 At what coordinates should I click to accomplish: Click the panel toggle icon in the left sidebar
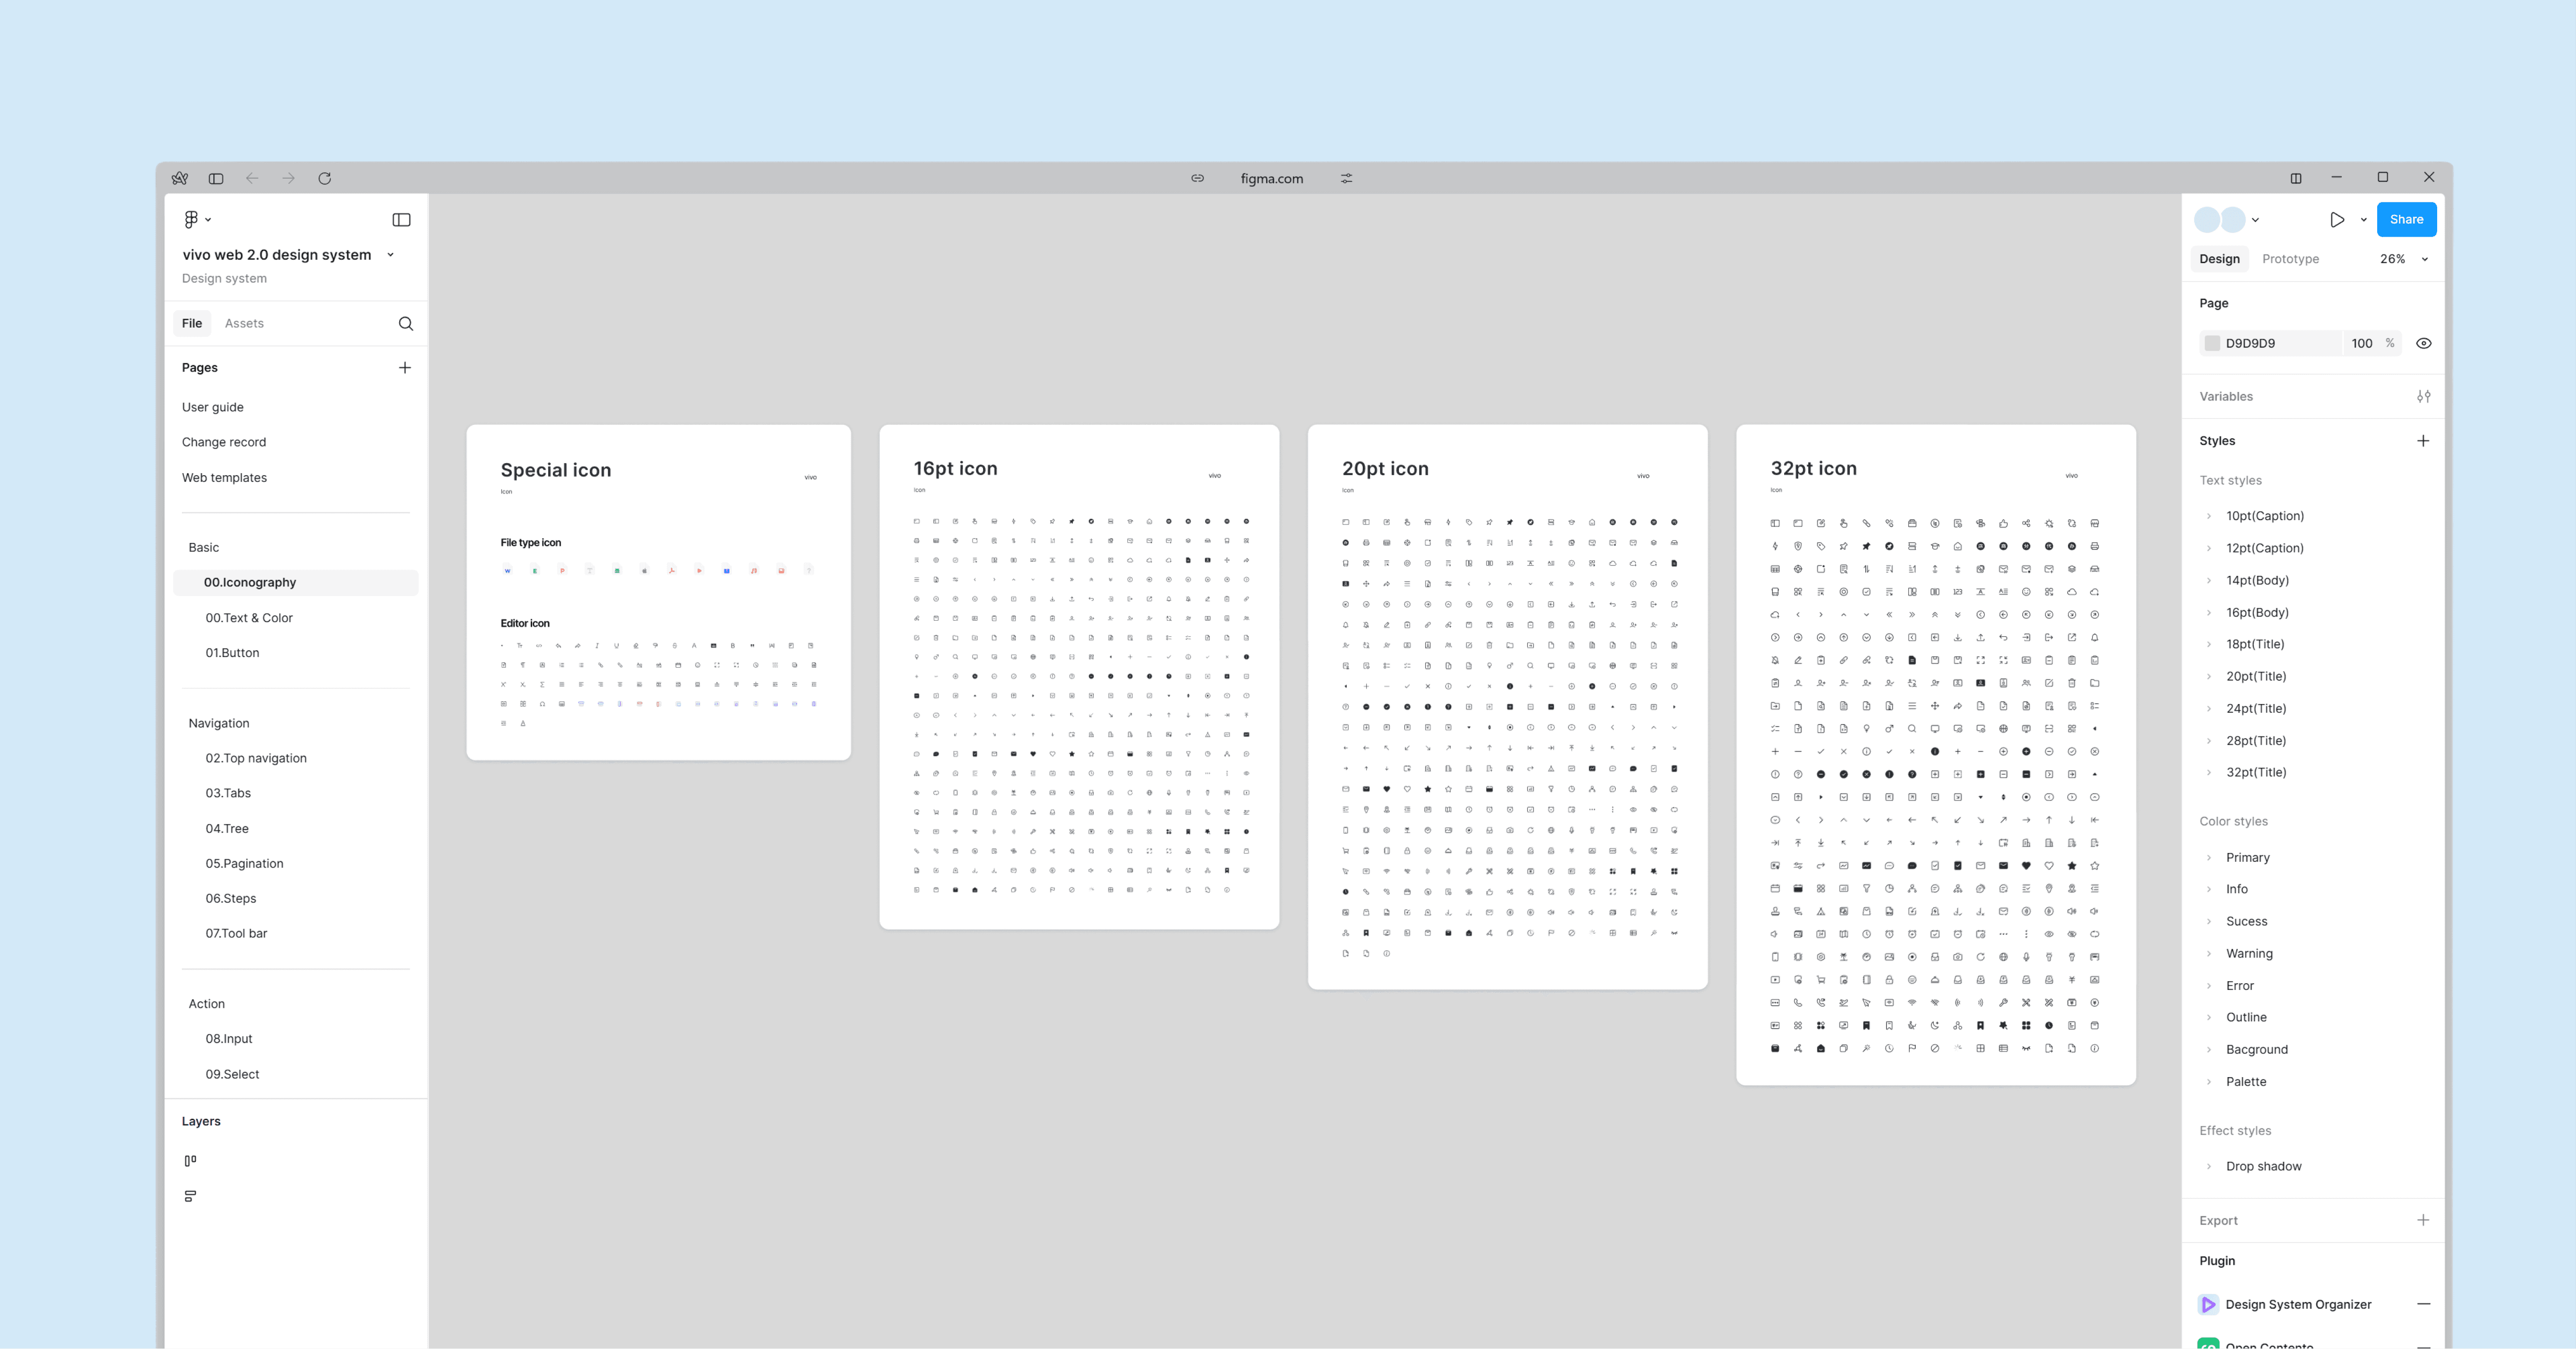(401, 220)
